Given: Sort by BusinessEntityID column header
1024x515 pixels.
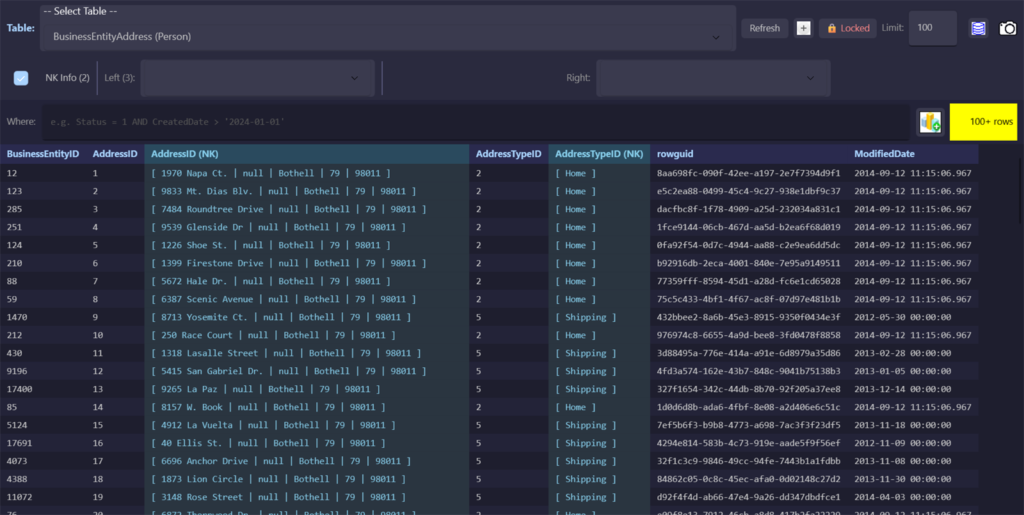Looking at the screenshot, I should (x=43, y=154).
